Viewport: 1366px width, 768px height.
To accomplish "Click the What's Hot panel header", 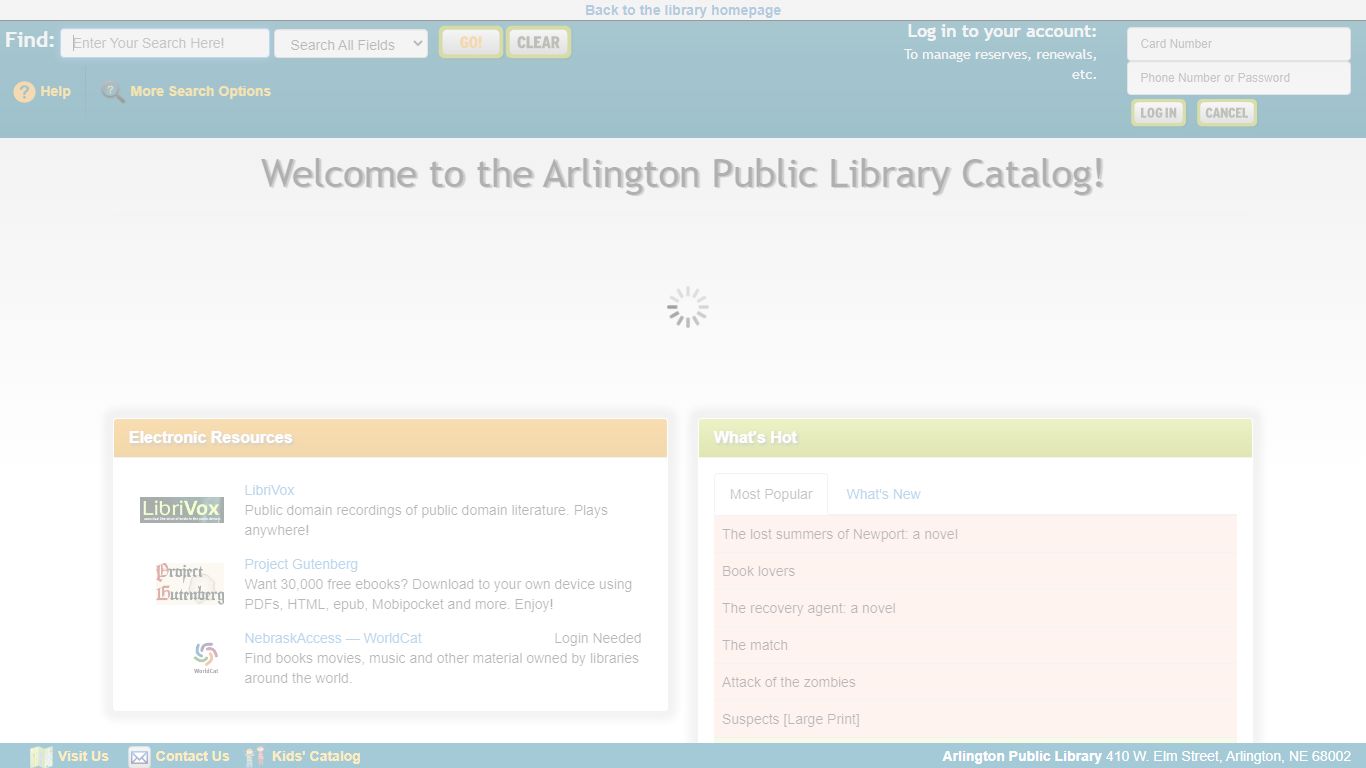I will coord(975,438).
